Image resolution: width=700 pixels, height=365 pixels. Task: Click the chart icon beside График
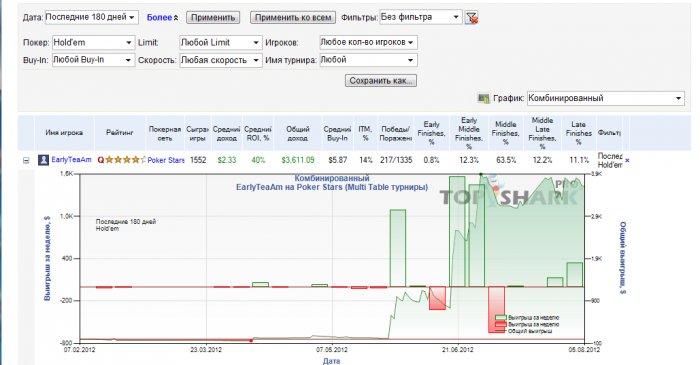pos(483,98)
